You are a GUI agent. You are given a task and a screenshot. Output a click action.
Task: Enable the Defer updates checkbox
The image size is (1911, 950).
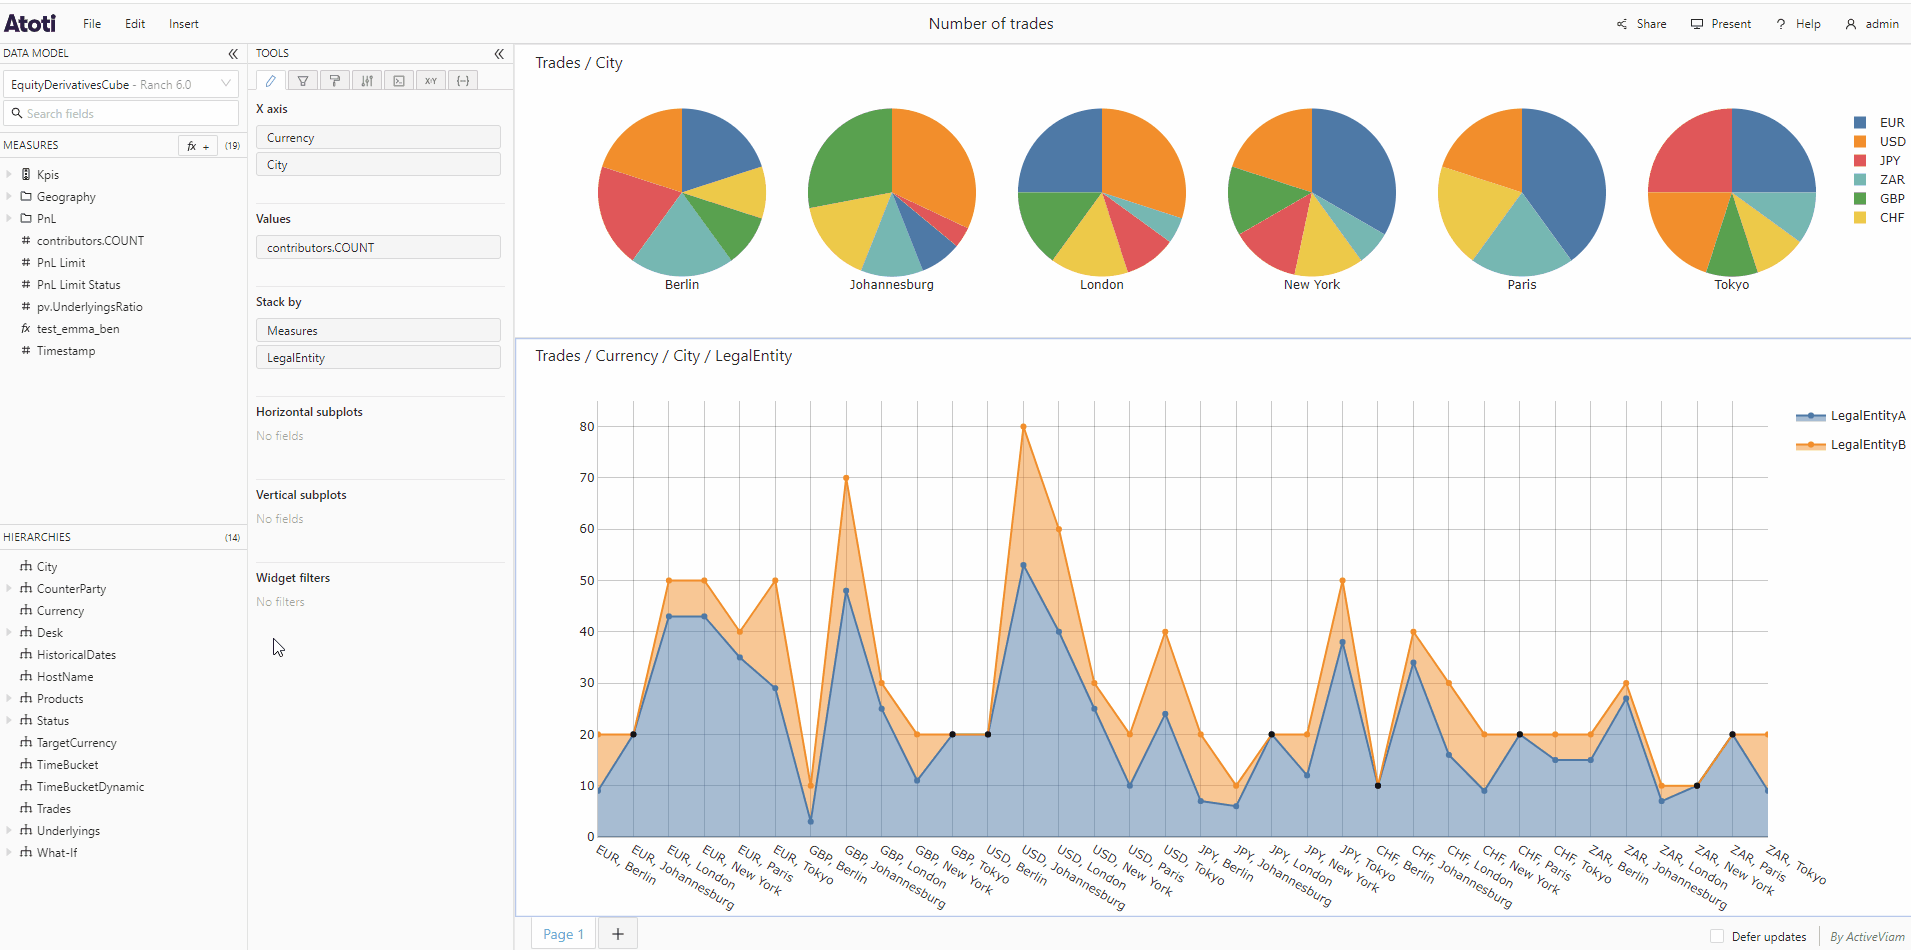point(1717,937)
